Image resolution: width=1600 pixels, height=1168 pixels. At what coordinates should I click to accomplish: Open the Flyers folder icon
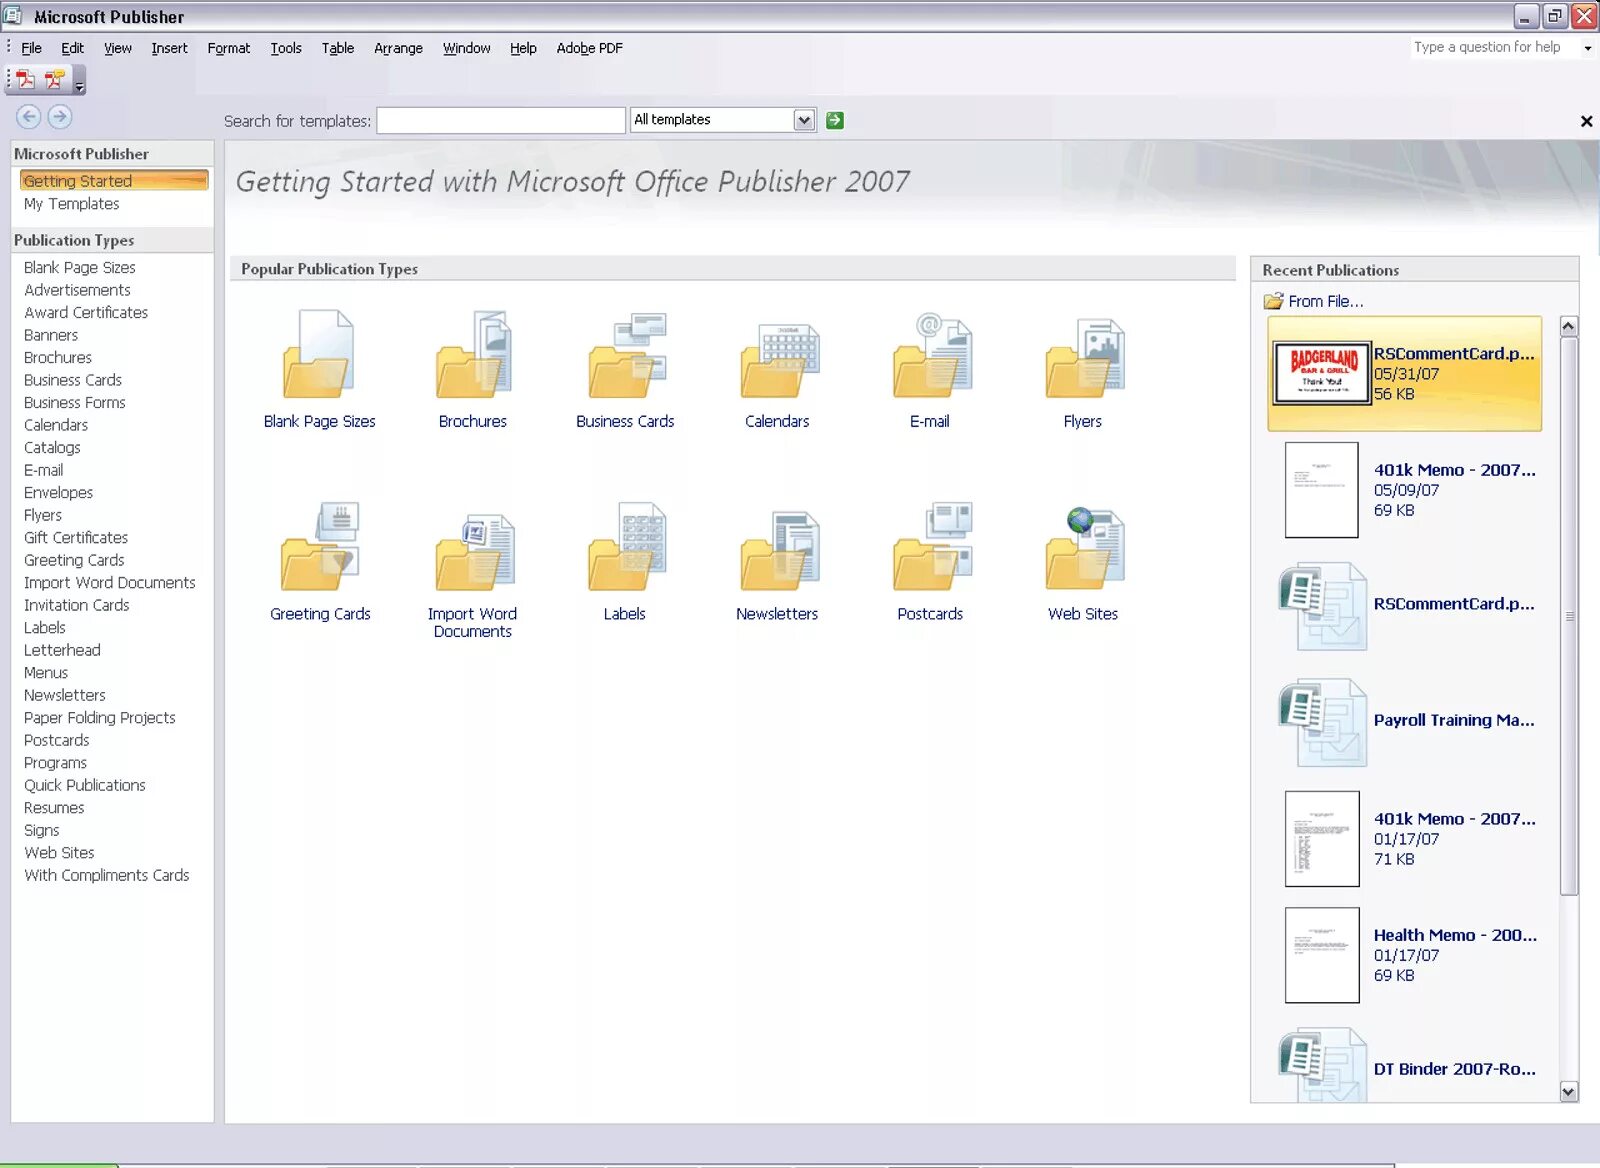[1084, 357]
